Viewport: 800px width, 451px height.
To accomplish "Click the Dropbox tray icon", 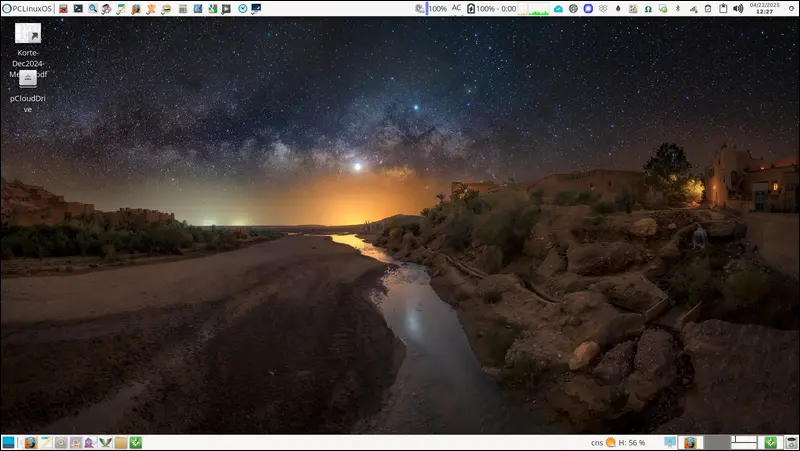I will tap(603, 9).
